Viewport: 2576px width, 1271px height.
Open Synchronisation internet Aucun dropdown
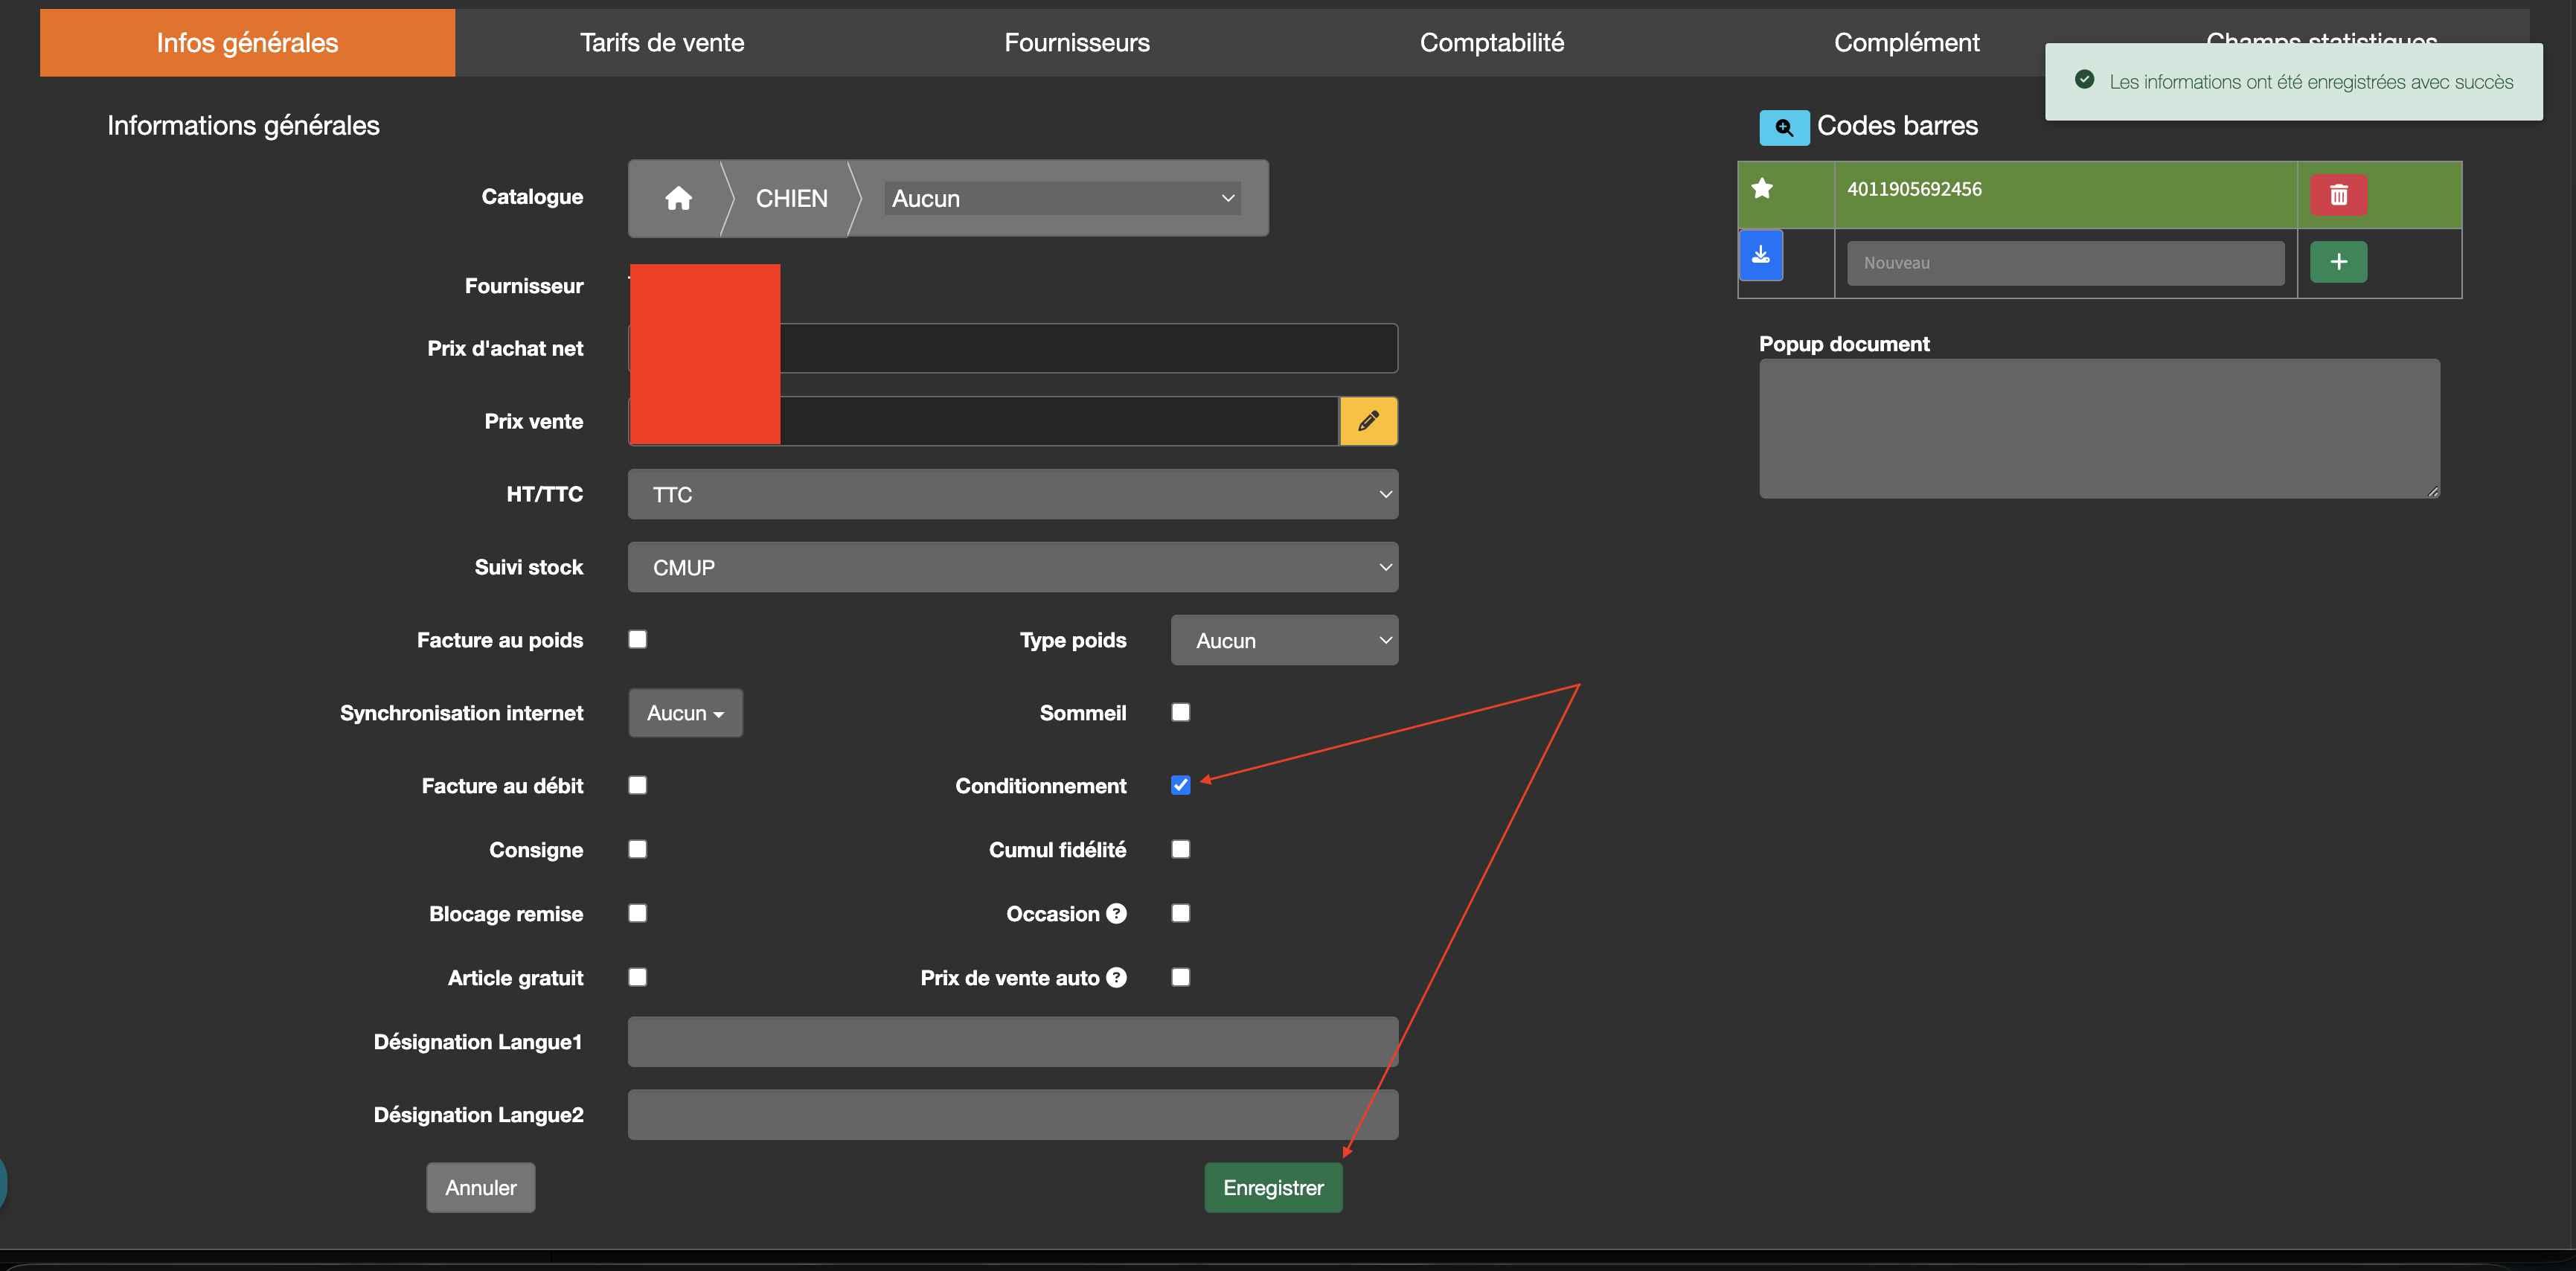coord(685,713)
